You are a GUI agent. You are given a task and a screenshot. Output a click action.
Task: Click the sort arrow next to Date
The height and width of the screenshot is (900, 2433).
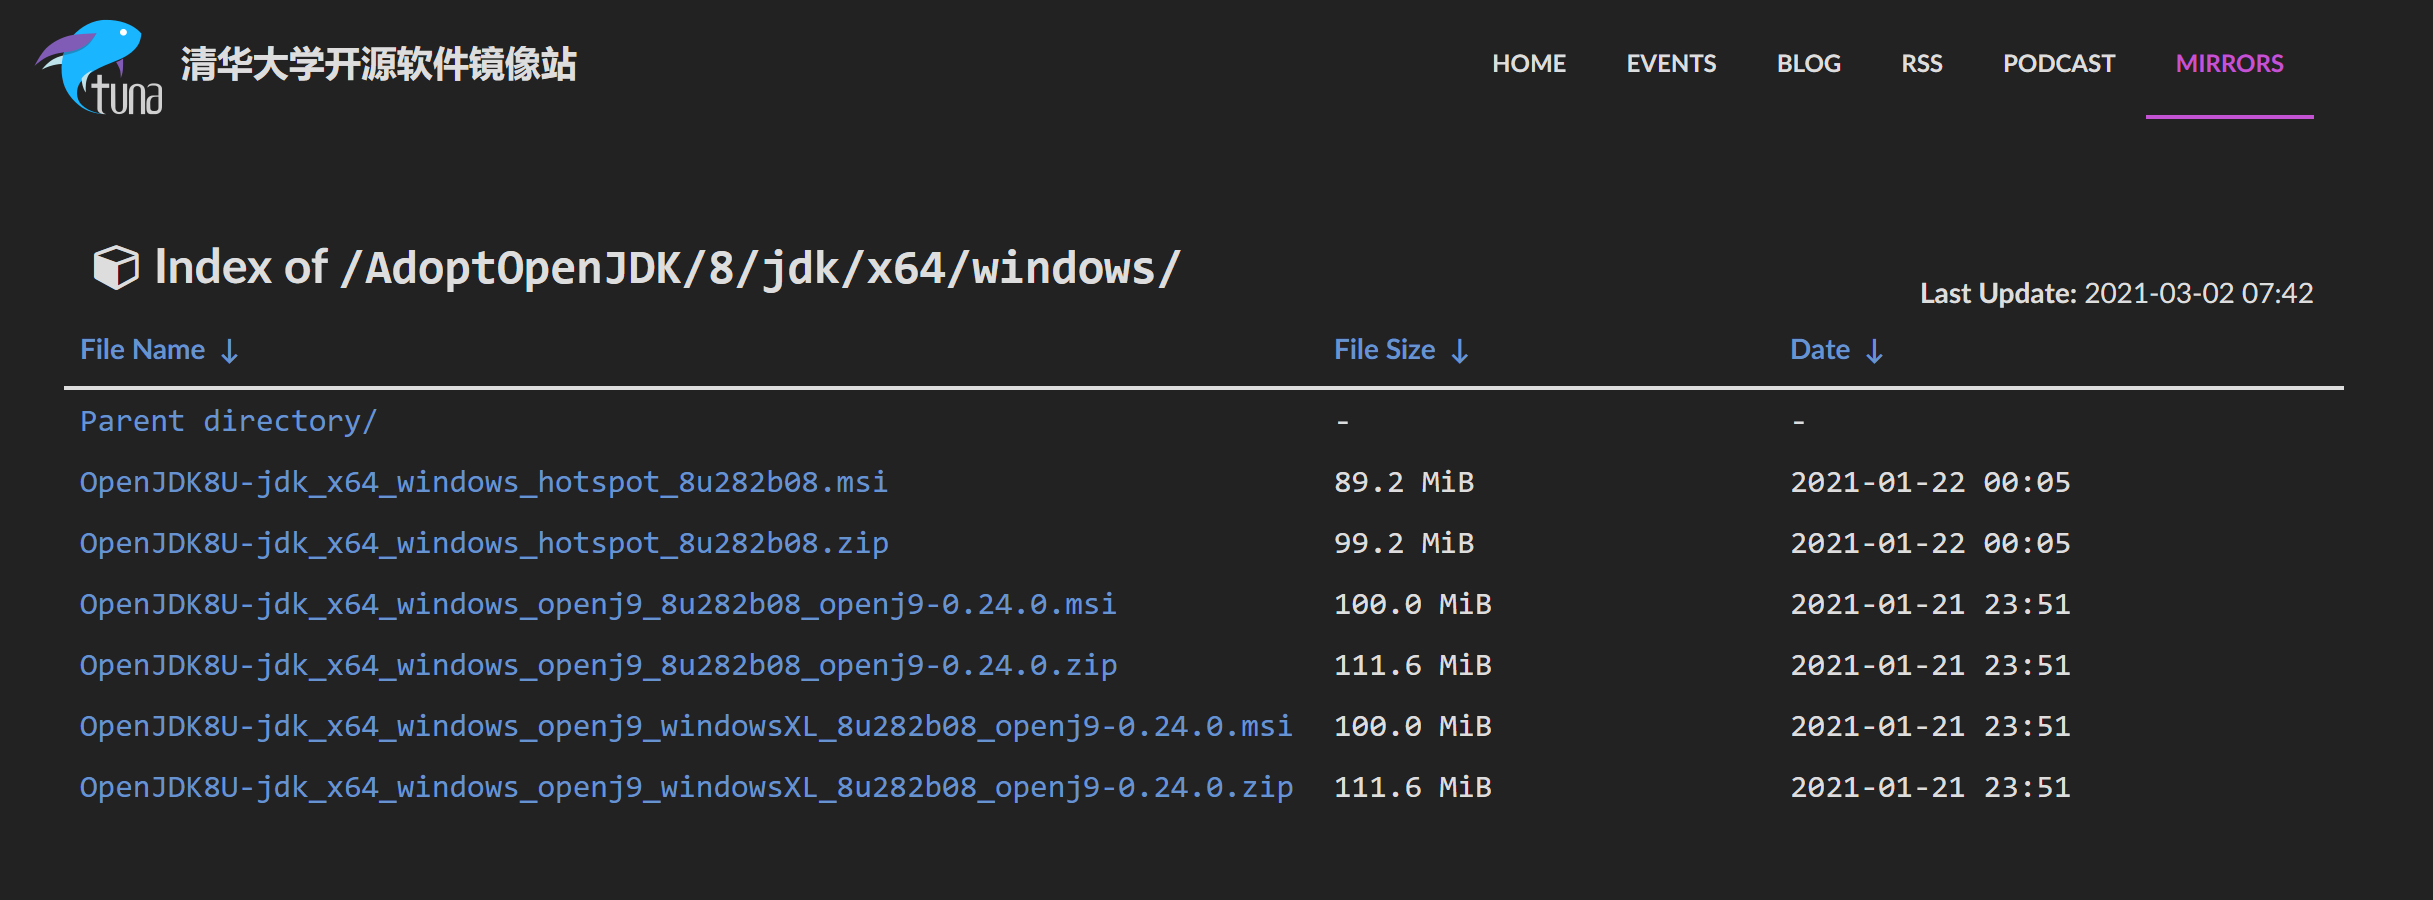tap(1874, 351)
